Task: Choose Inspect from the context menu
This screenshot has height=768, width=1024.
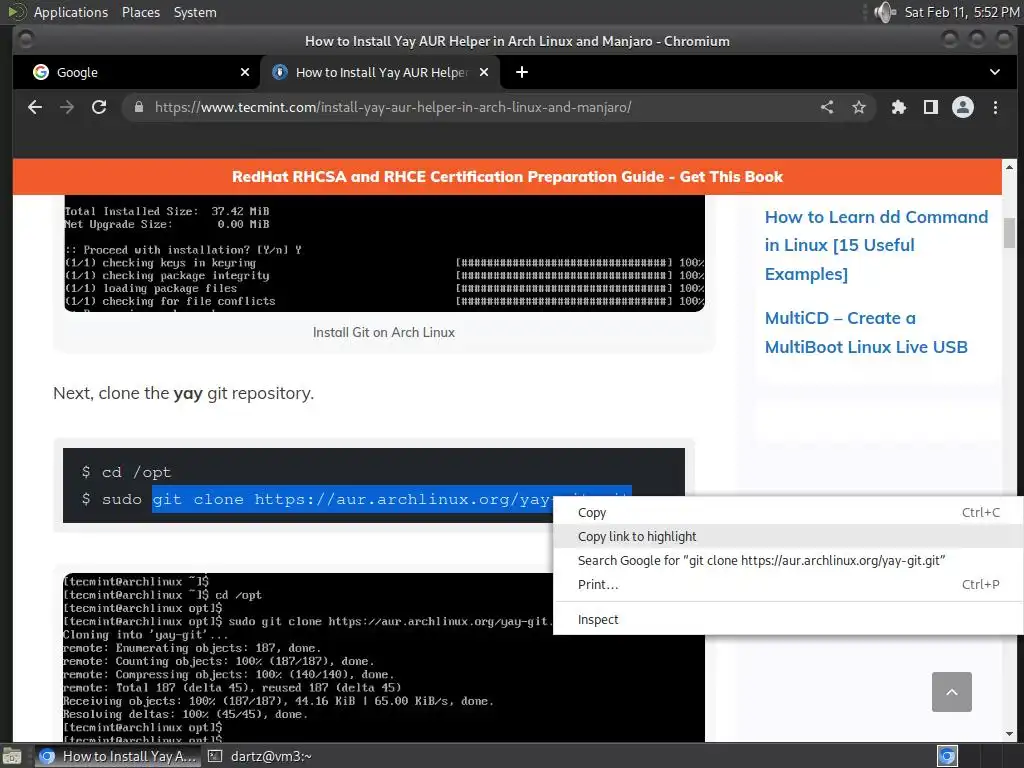Action: 788,619
